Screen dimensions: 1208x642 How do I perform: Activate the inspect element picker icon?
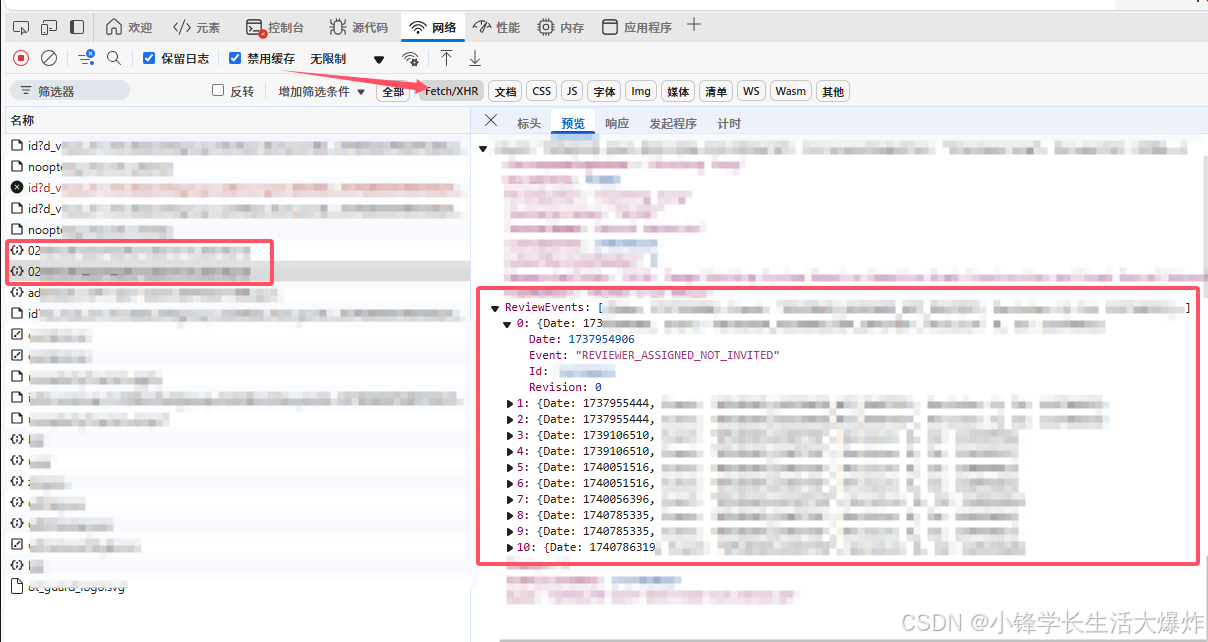pos(21,27)
